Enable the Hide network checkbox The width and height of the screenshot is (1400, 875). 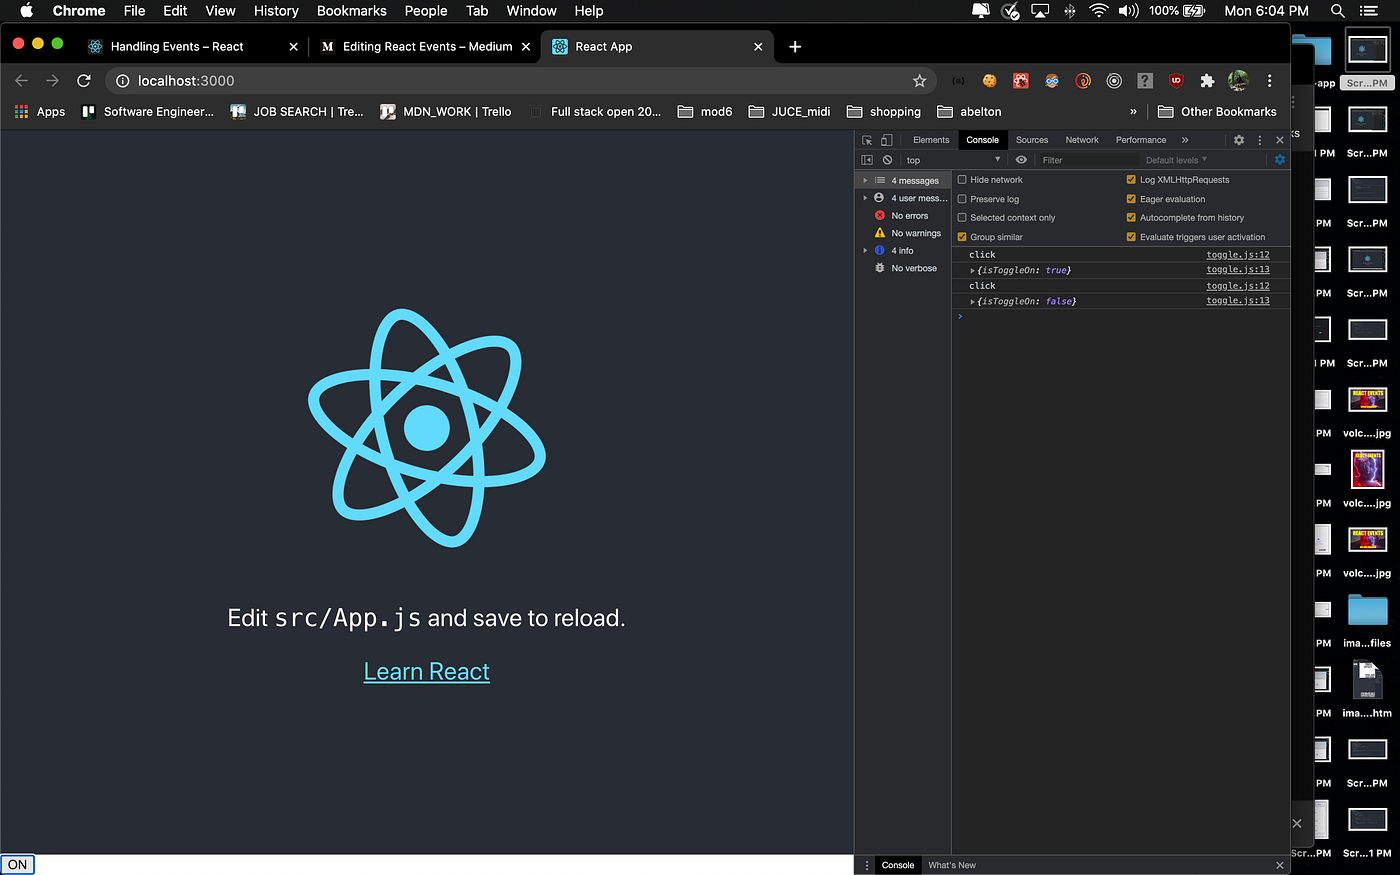pos(962,180)
